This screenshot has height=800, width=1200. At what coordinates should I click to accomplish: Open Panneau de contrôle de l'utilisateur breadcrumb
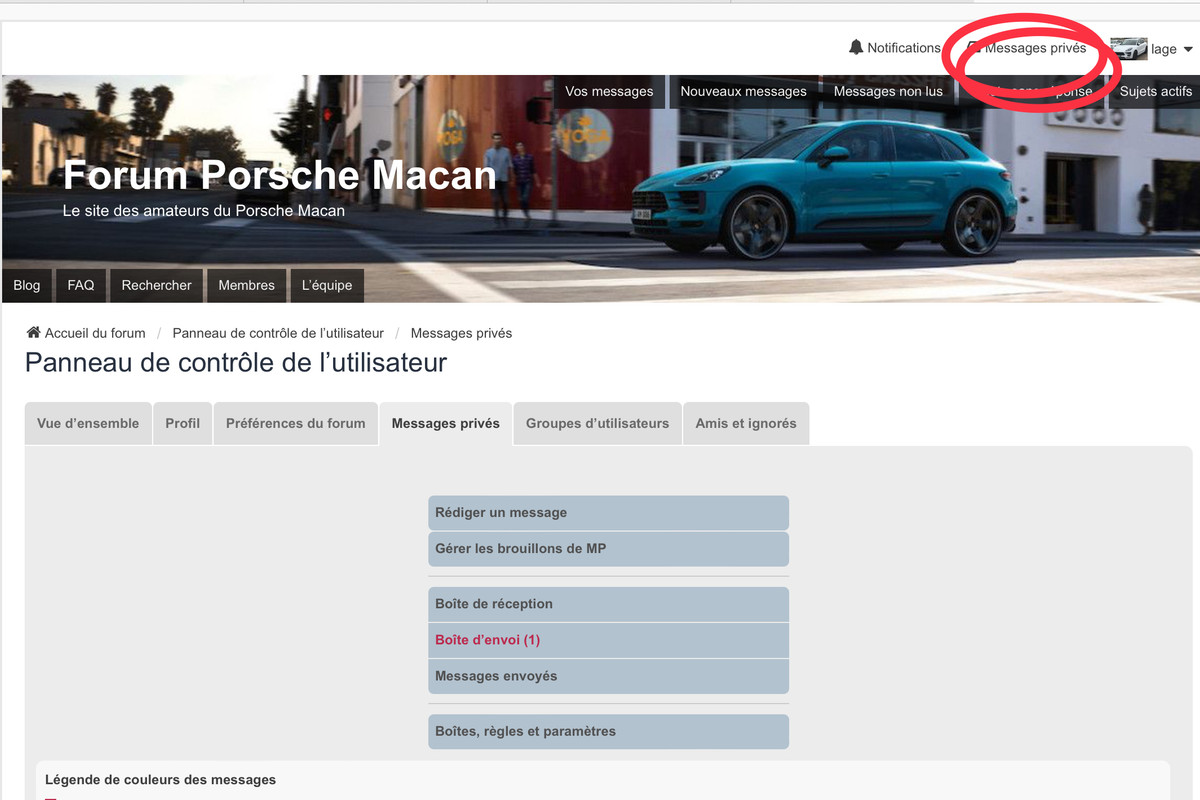pos(278,333)
